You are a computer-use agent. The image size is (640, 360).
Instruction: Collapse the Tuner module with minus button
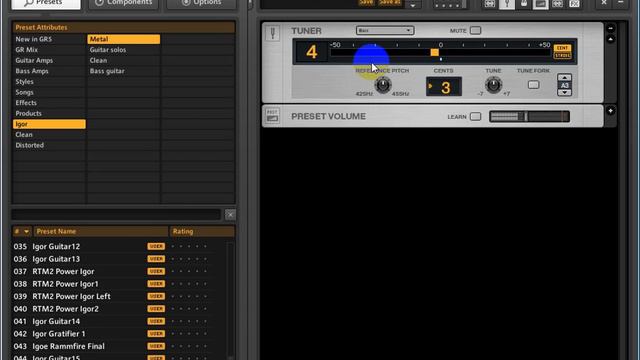click(x=611, y=29)
